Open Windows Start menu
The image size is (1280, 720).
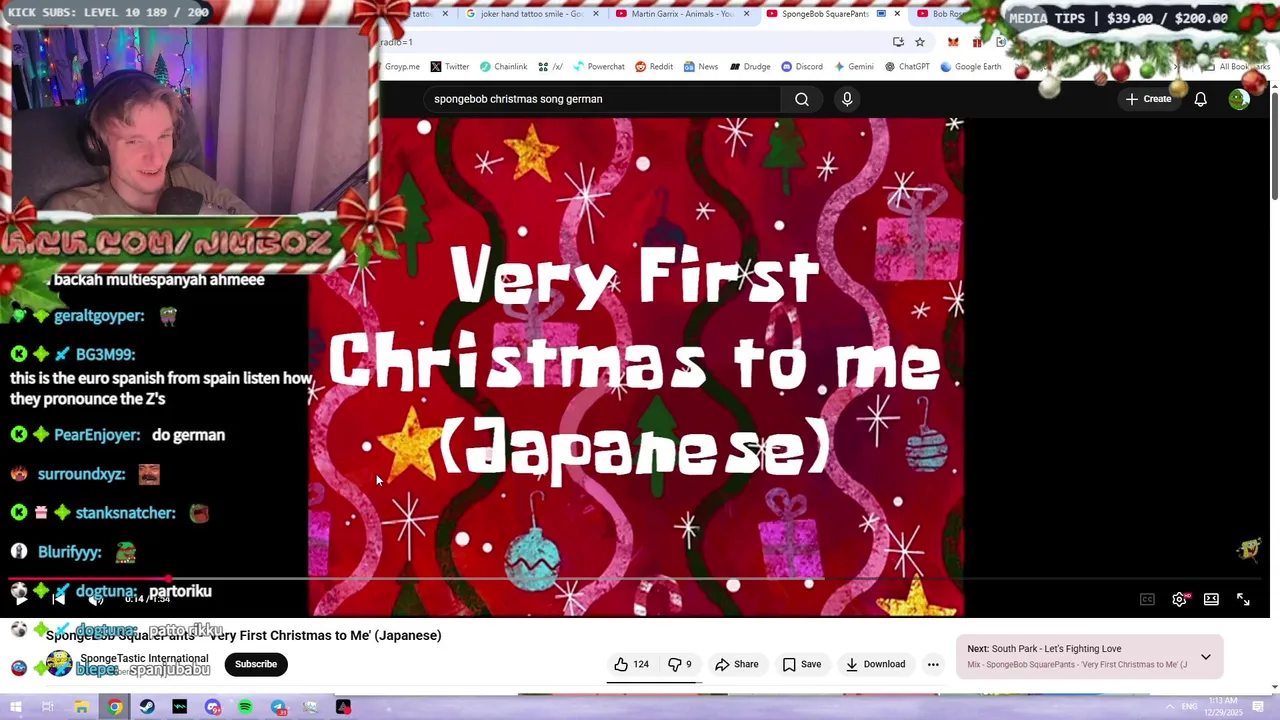[x=16, y=707]
